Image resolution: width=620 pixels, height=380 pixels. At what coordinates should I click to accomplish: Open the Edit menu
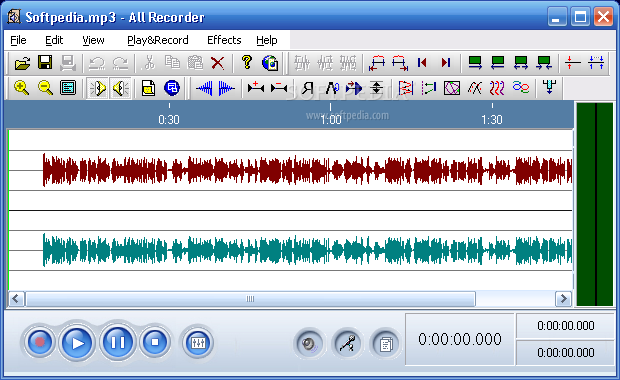tap(54, 40)
